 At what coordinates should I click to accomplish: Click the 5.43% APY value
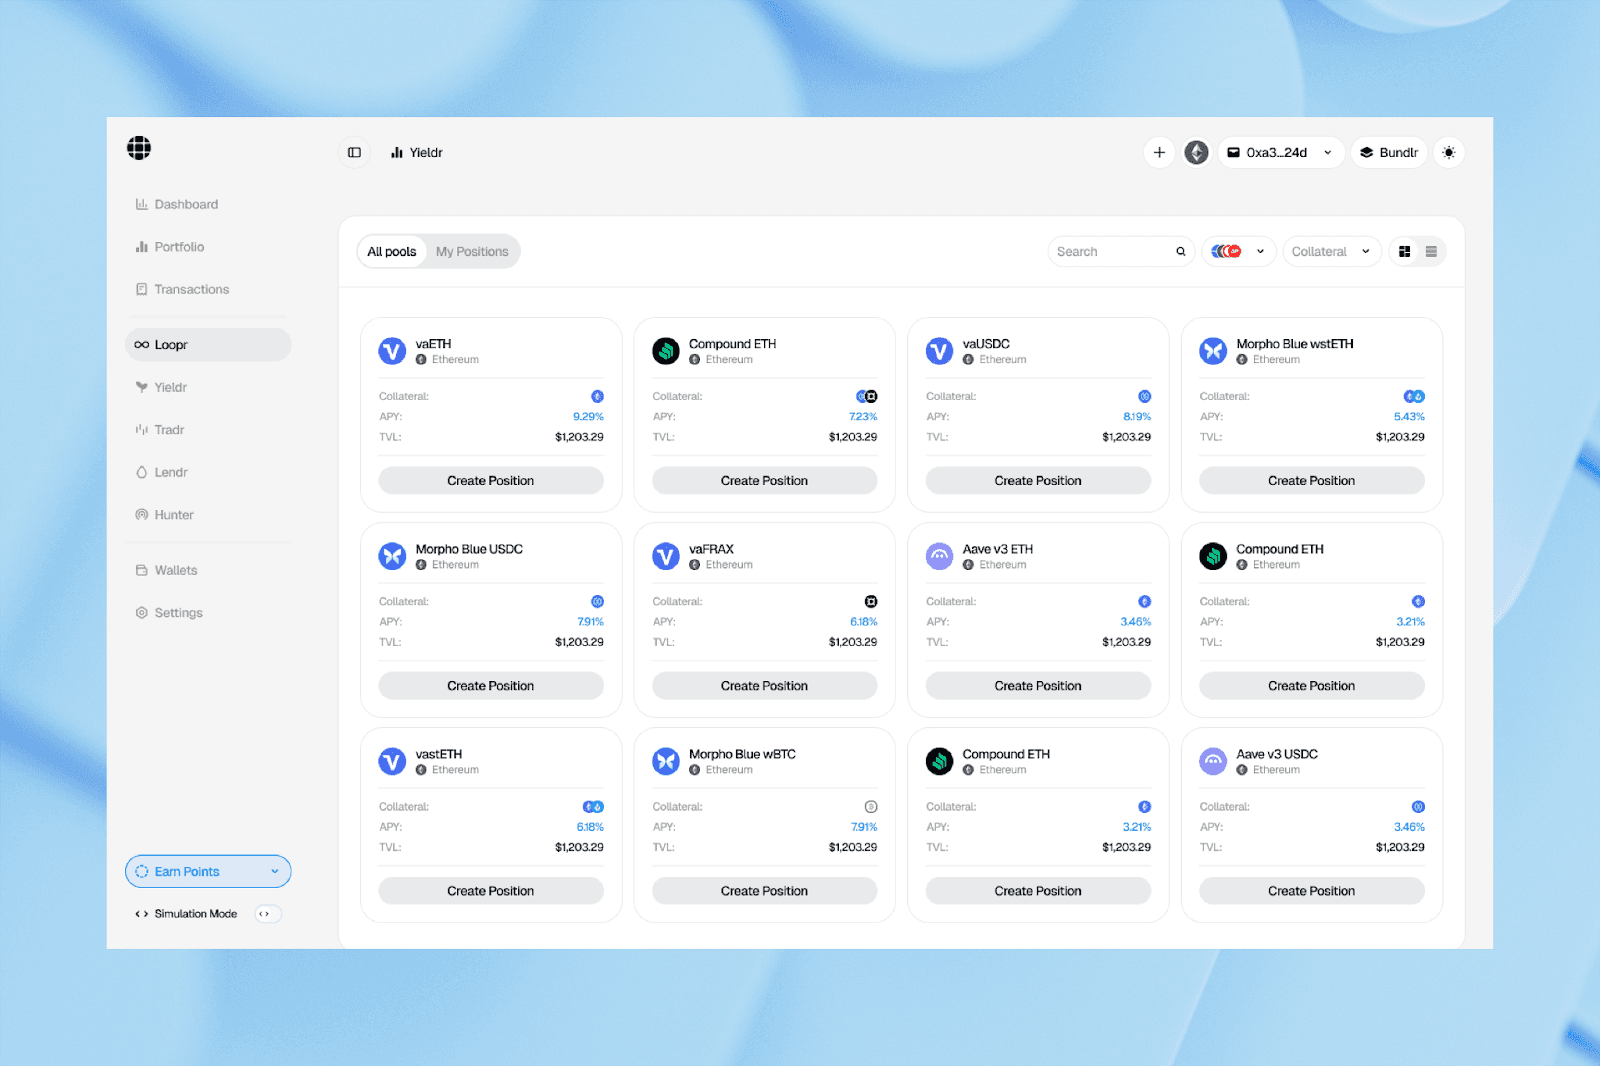pyautogui.click(x=1409, y=417)
